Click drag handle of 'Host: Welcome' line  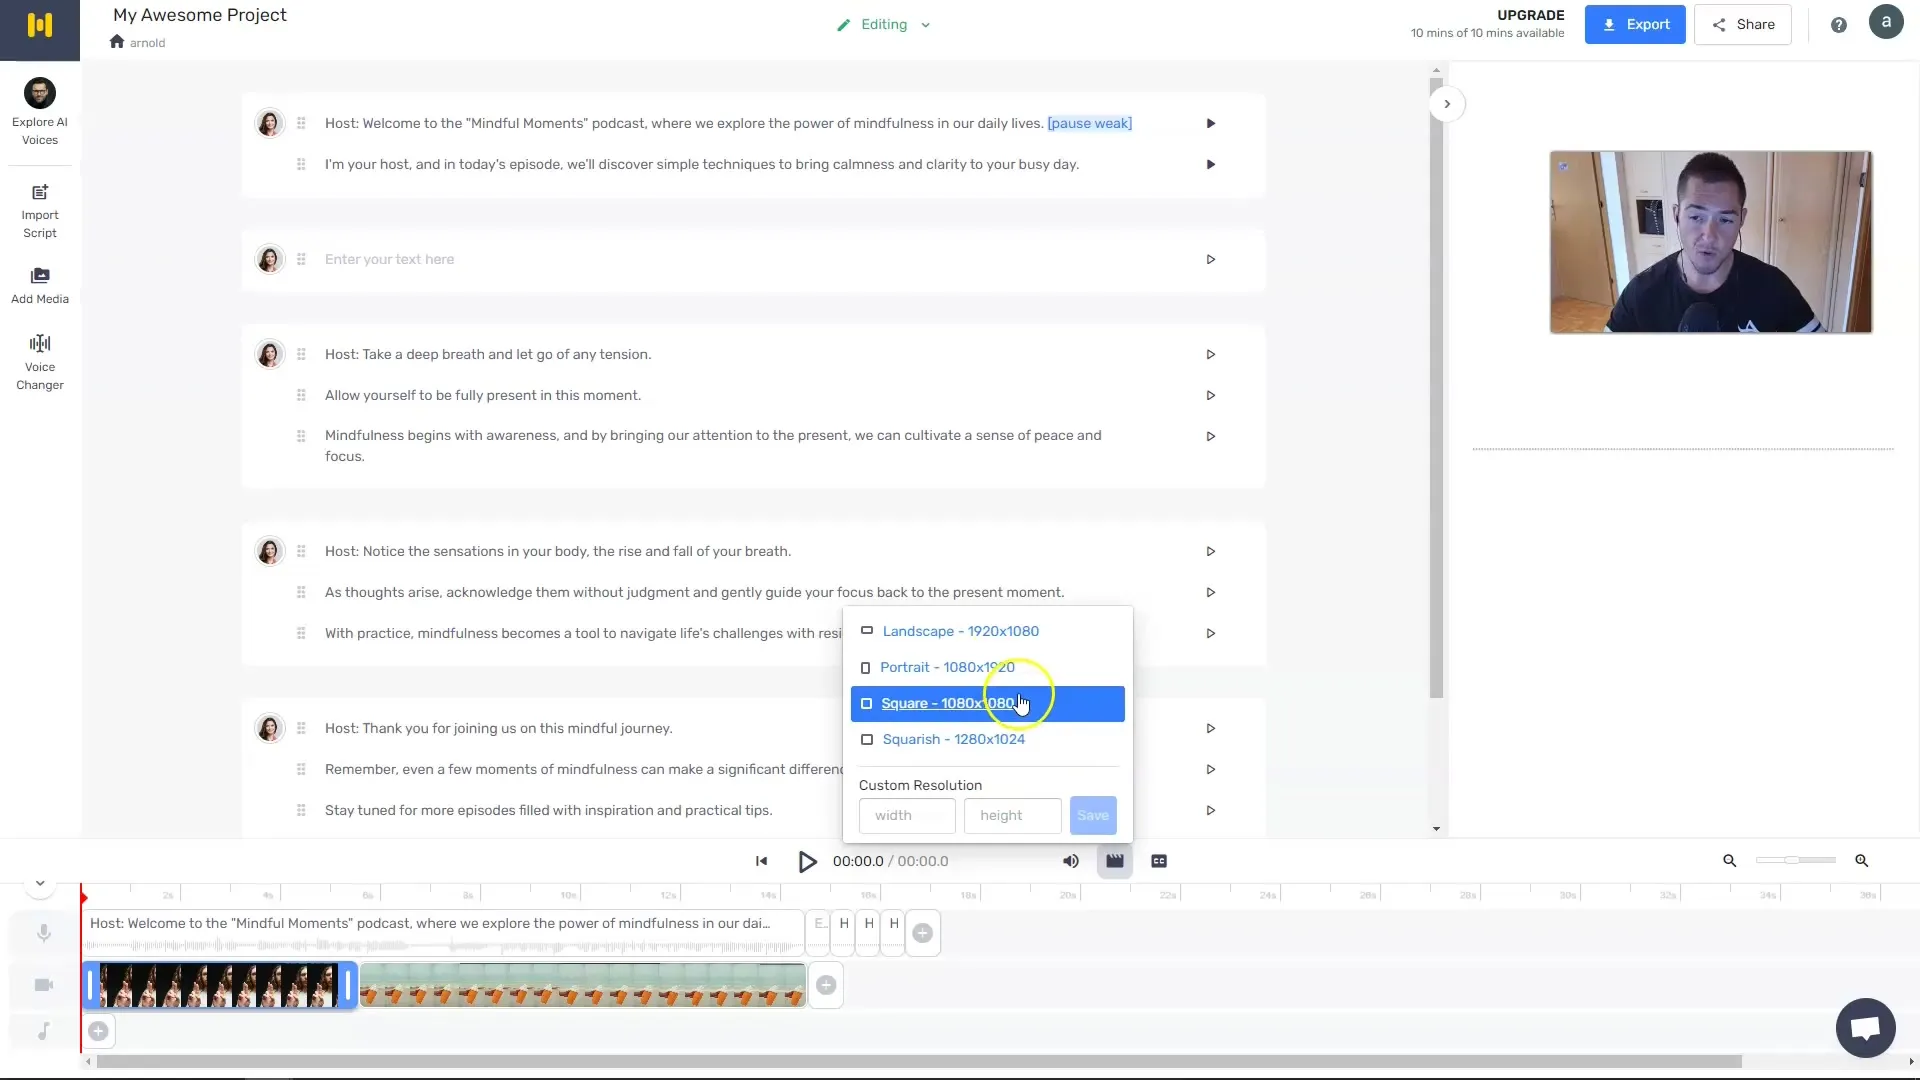tap(301, 123)
